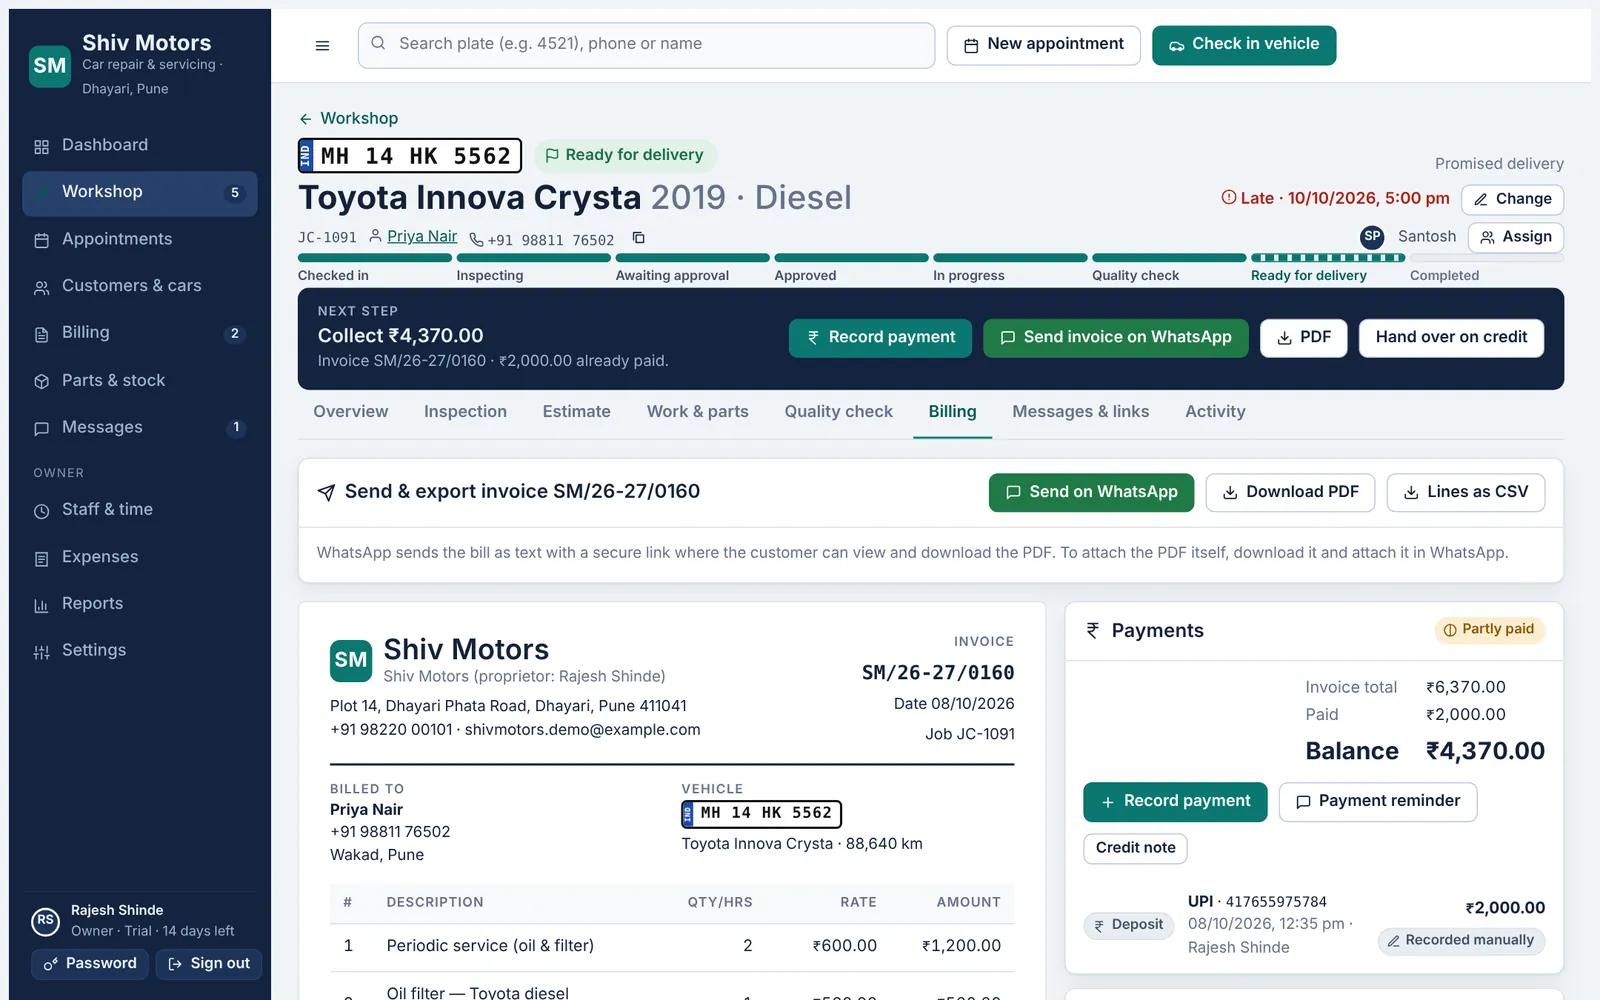The height and width of the screenshot is (1000, 1600).
Task: Click New appointment button
Action: [x=1043, y=45]
